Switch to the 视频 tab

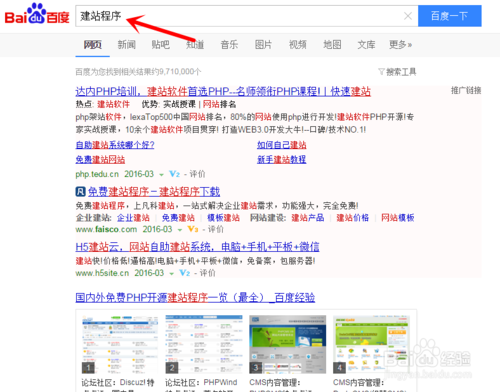tap(298, 44)
